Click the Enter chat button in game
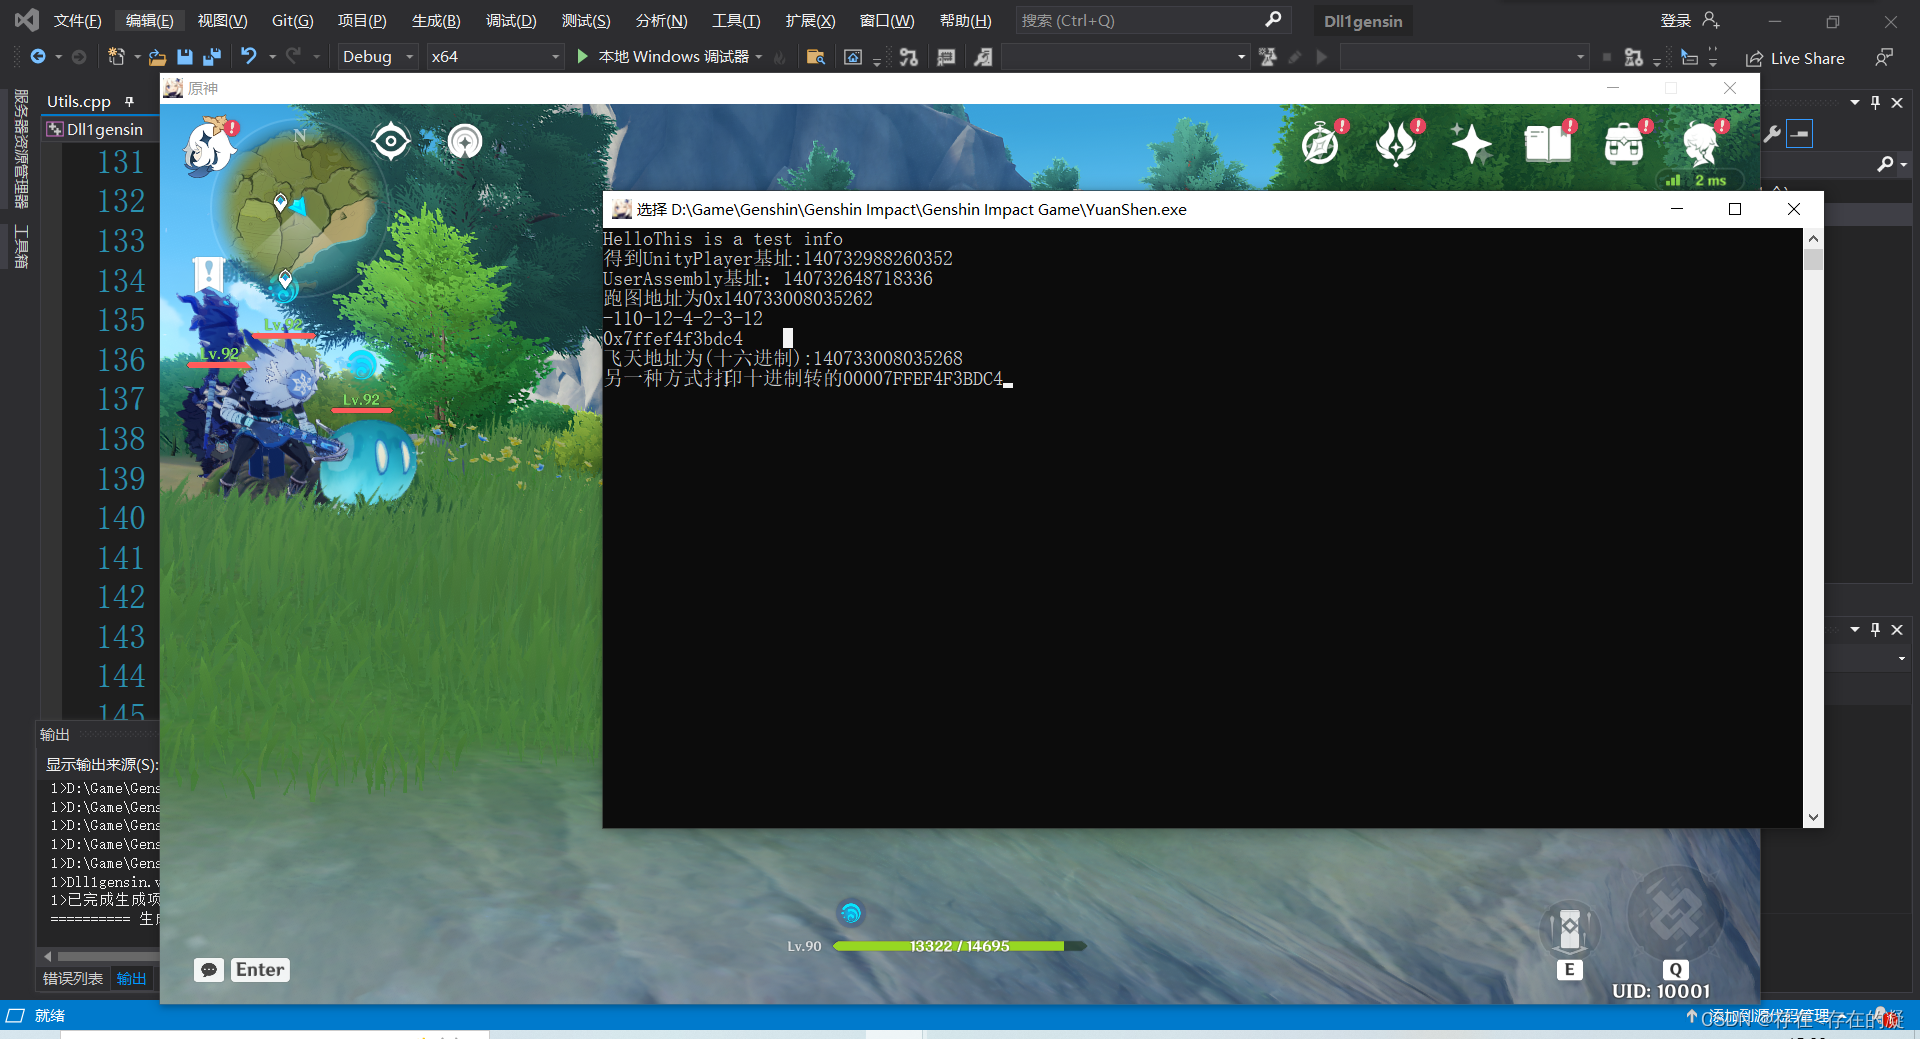 [259, 969]
